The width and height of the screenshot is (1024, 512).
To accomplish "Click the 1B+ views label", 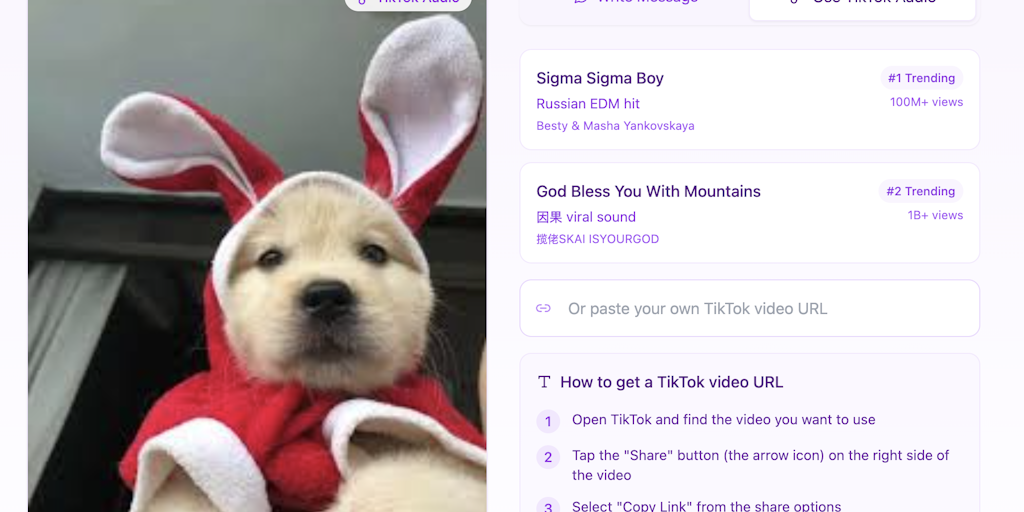I will 935,216.
